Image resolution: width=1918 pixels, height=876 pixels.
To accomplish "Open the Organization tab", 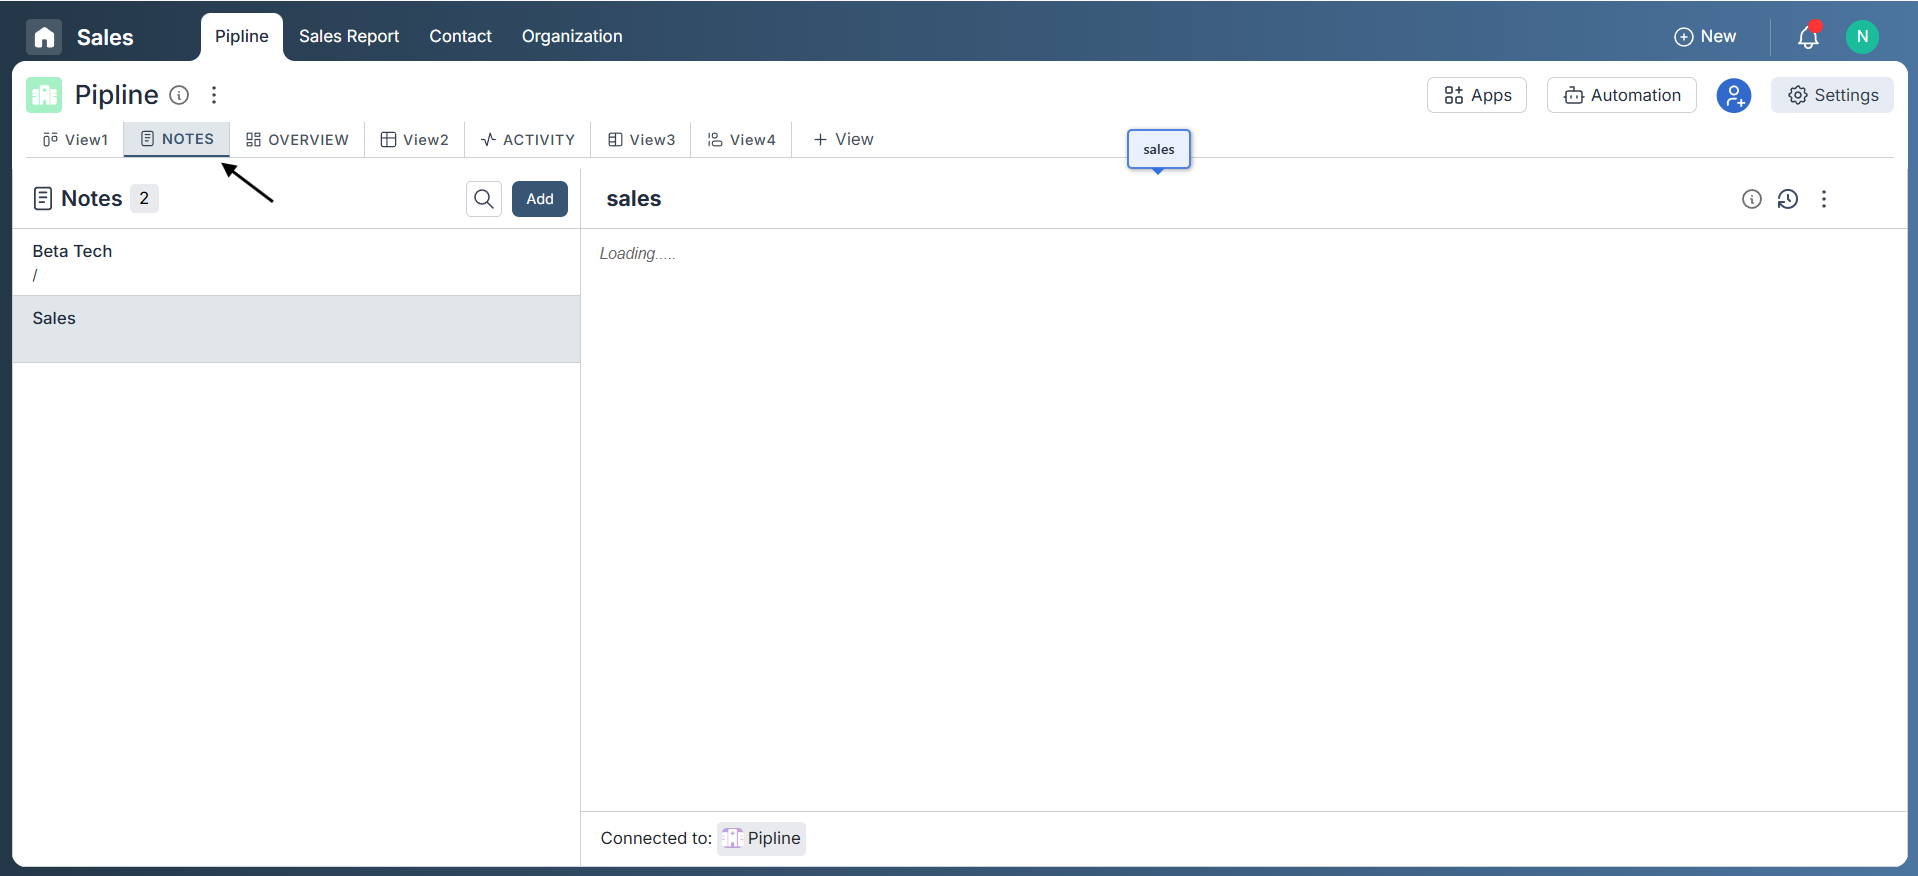I will coord(572,37).
